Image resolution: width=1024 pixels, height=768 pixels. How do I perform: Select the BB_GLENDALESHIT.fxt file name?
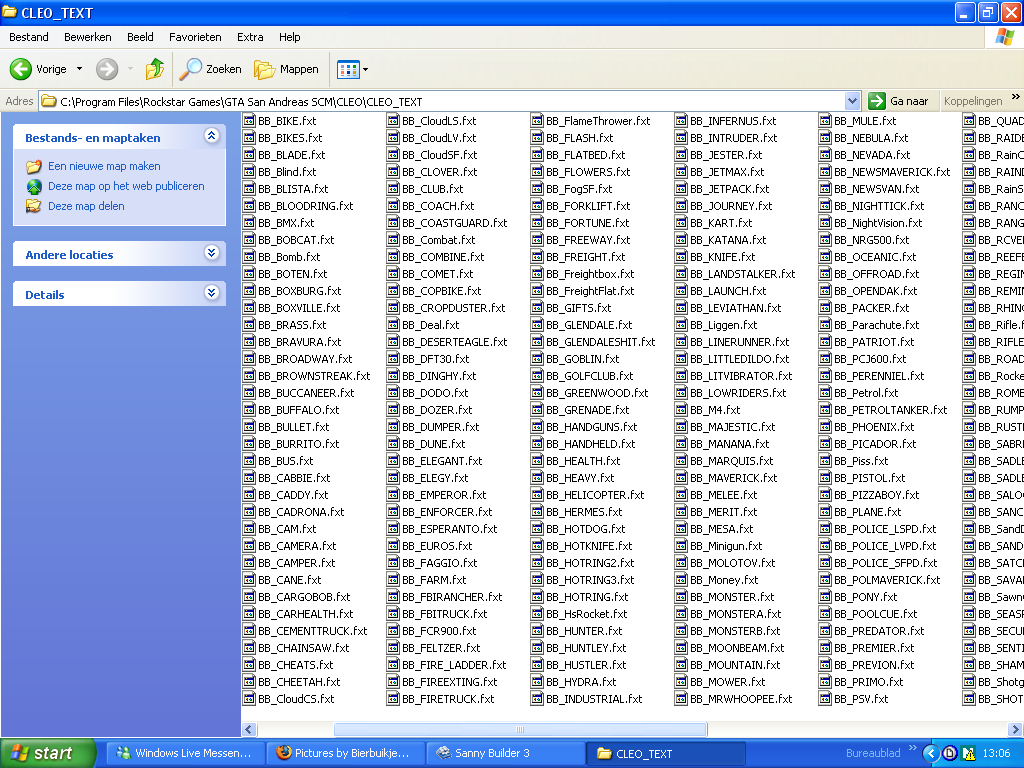[x=601, y=342]
